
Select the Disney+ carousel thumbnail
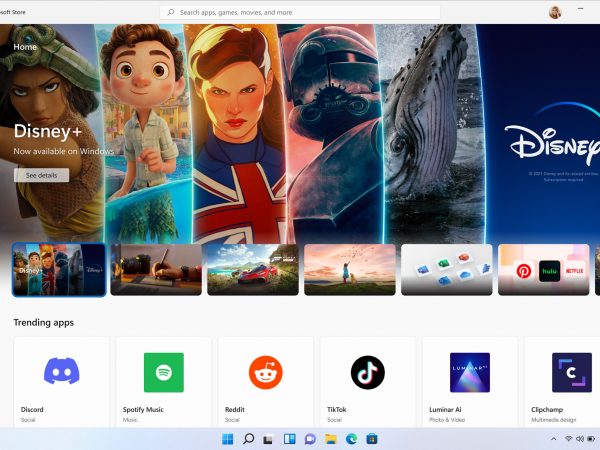pos(59,270)
